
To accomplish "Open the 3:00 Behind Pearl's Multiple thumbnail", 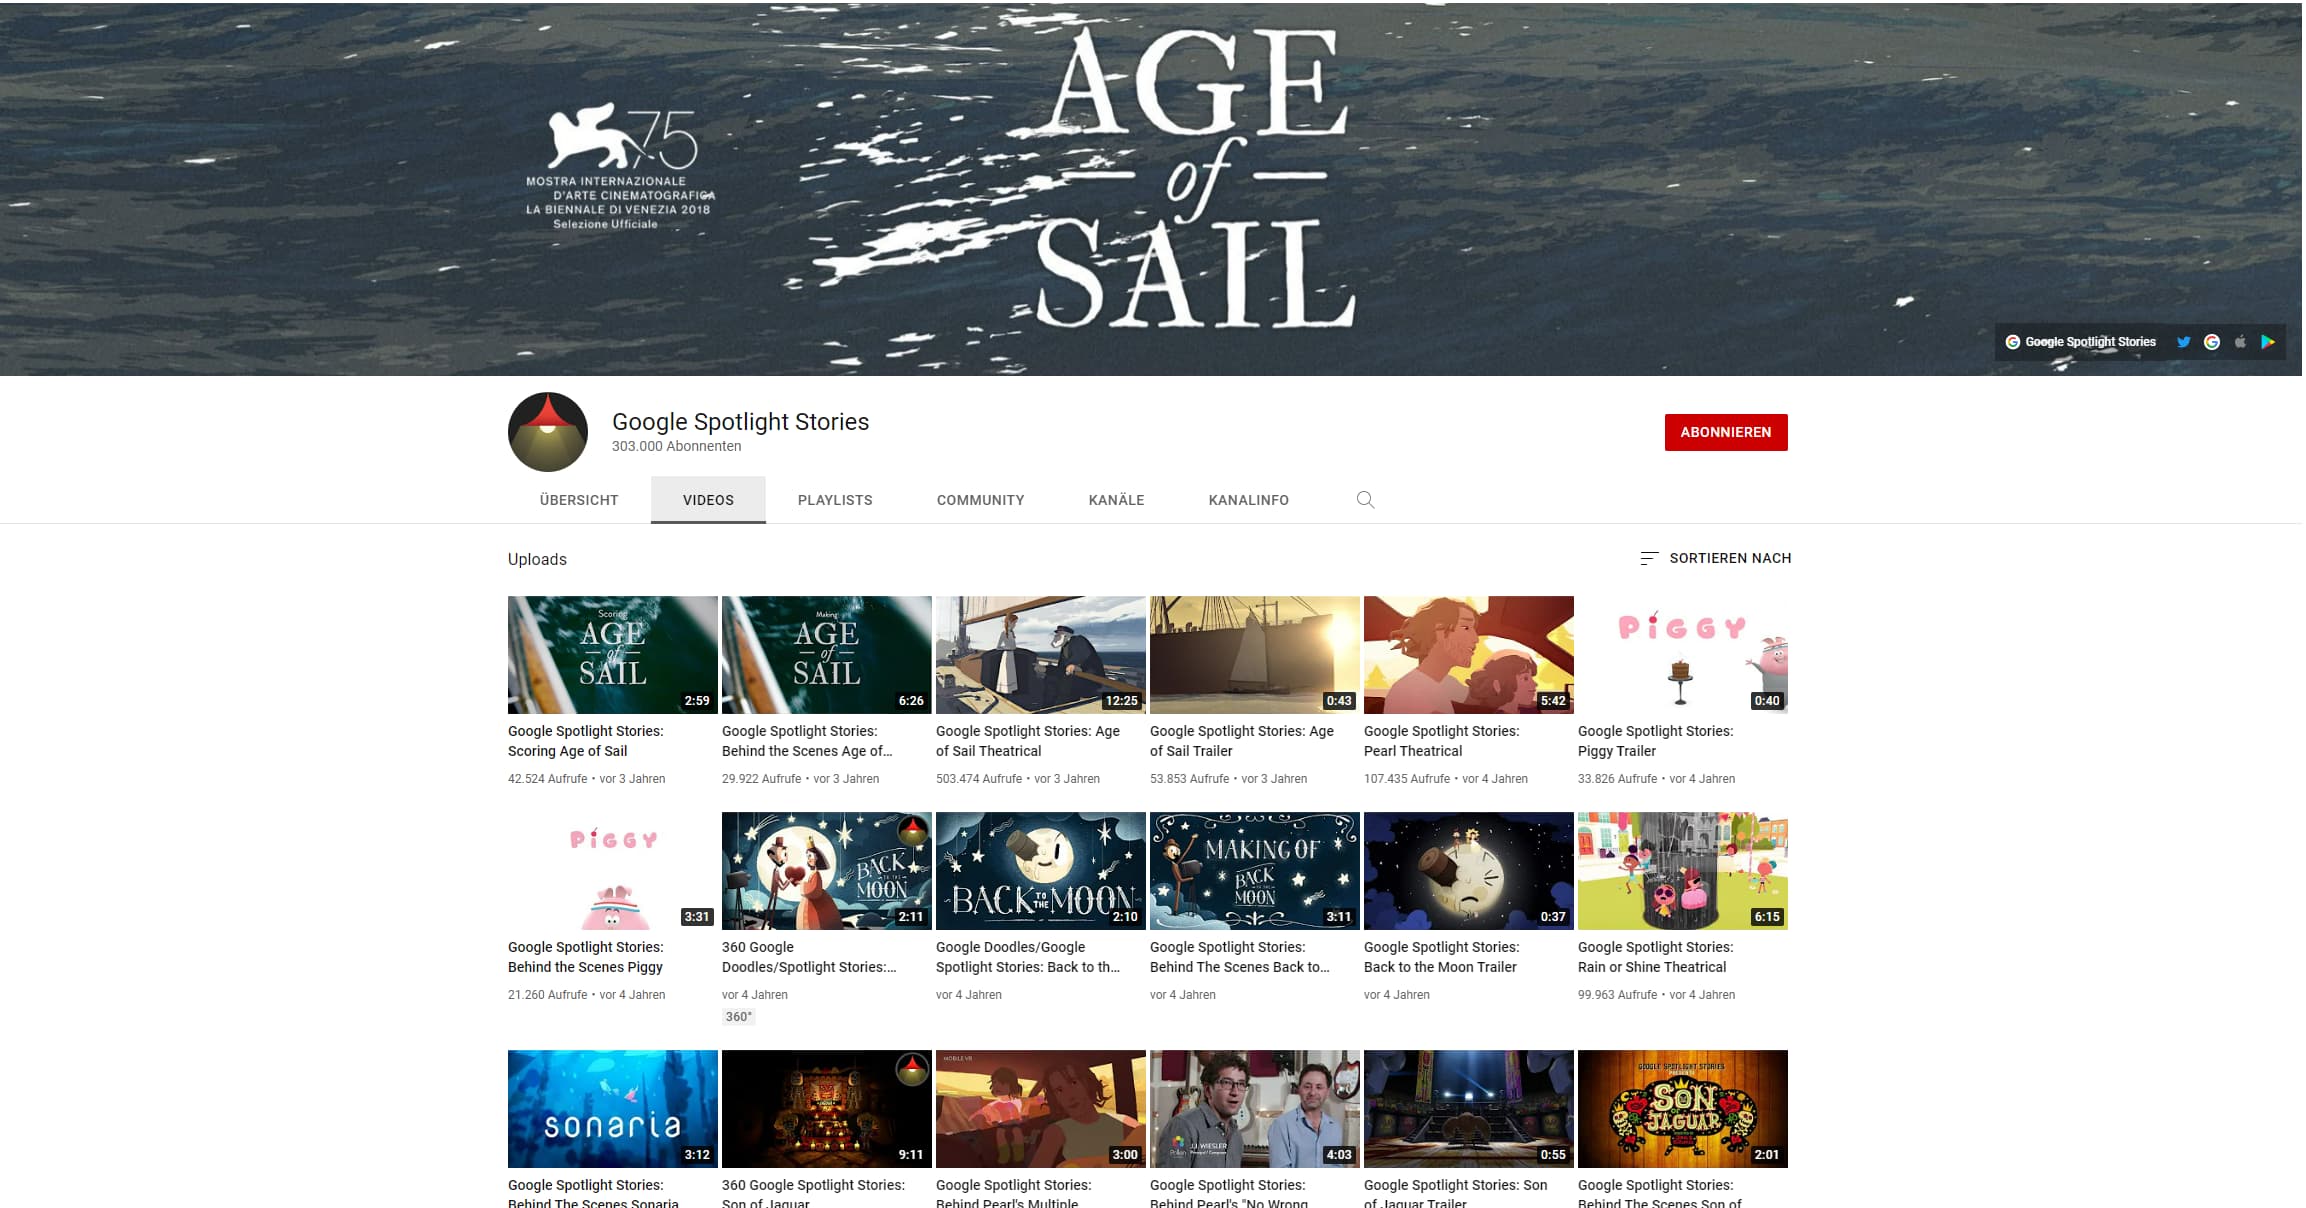I will [1041, 1109].
